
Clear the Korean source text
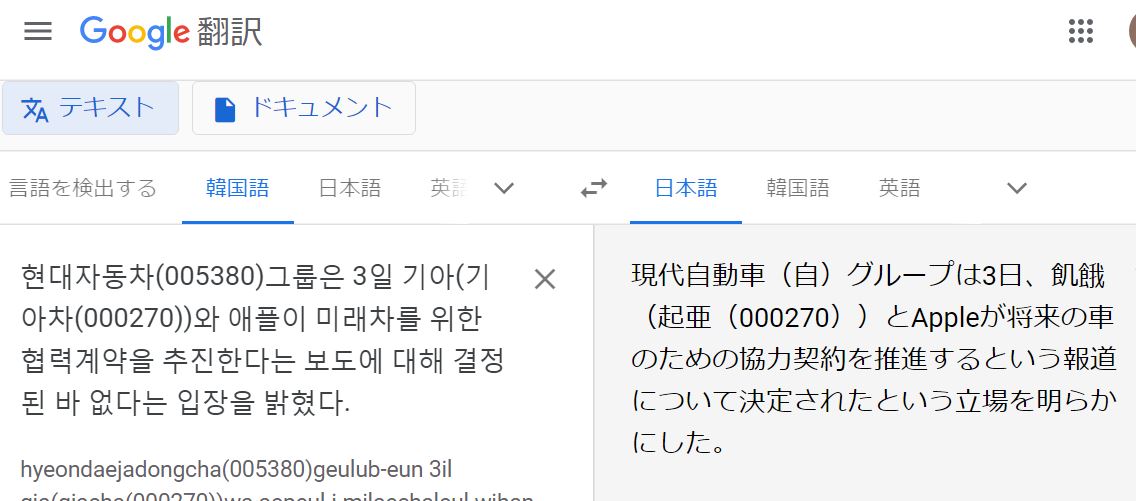545,279
